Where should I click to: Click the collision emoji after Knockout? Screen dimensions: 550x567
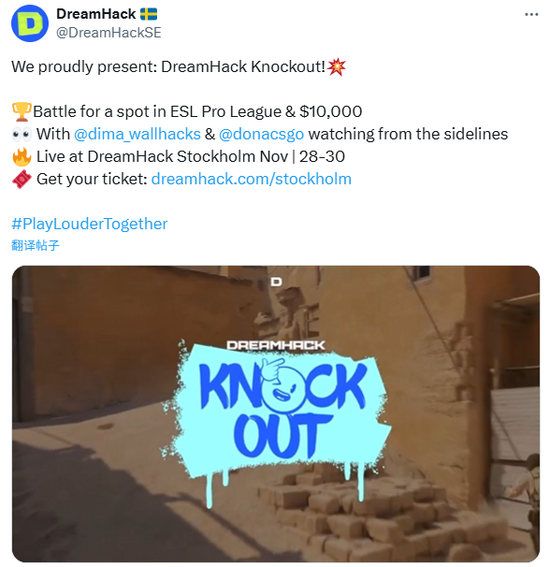tap(336, 67)
